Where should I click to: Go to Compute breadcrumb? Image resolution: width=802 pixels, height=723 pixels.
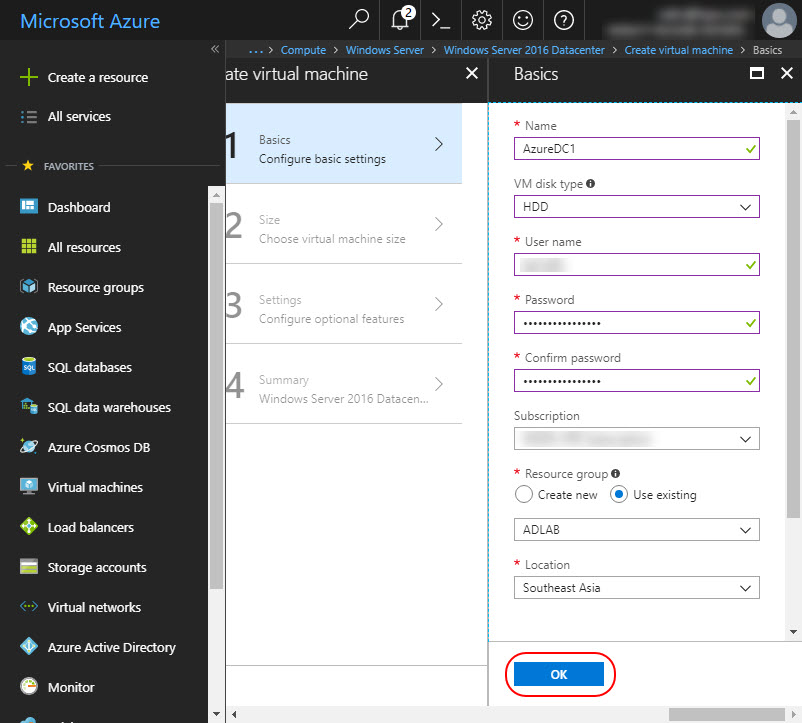point(303,50)
